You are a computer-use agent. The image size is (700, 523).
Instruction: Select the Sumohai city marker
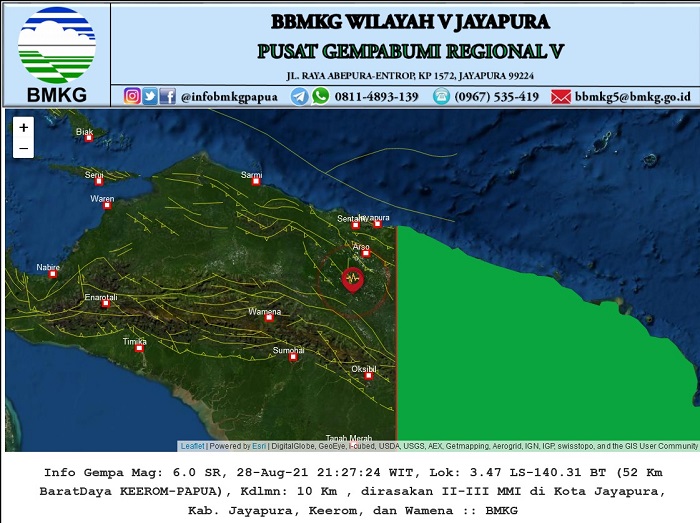click(x=293, y=357)
